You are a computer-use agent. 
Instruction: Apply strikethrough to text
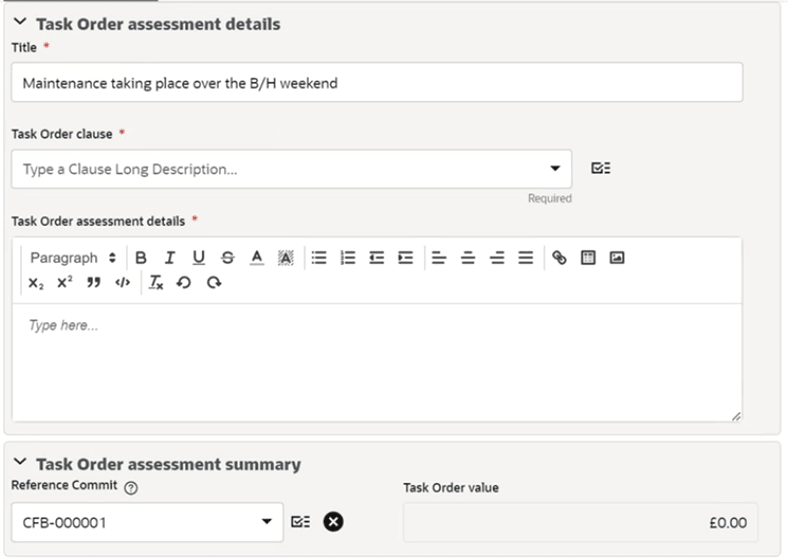click(228, 258)
